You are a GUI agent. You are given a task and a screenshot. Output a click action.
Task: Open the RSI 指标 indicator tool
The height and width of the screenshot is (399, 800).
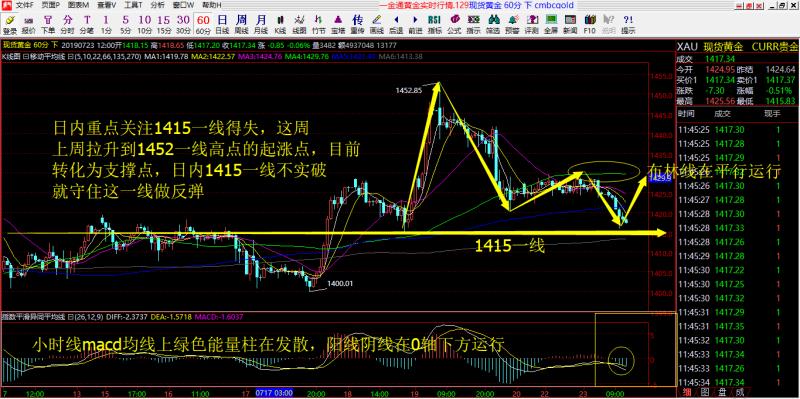434,24
